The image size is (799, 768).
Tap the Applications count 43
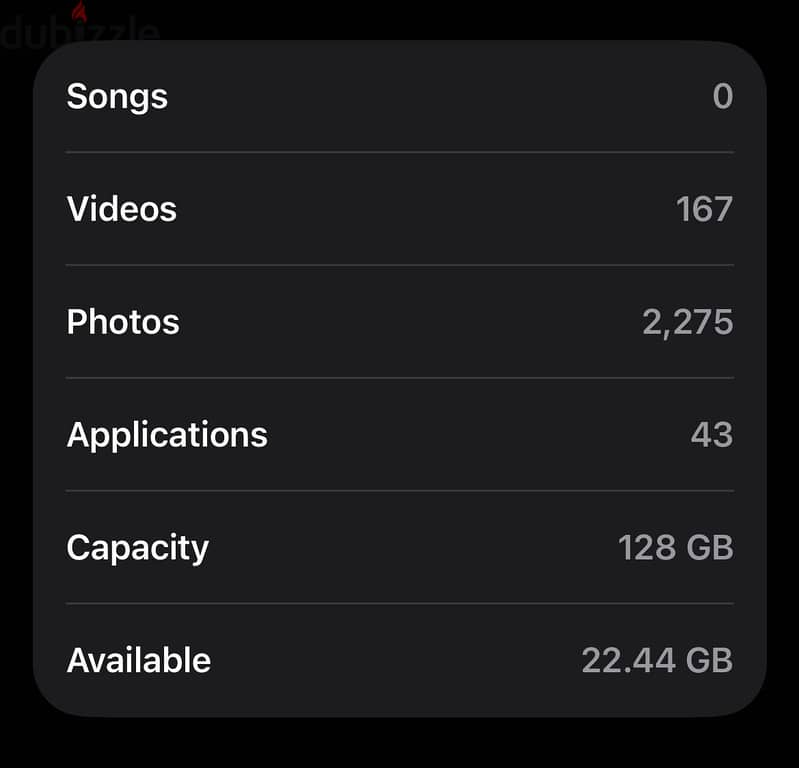pos(712,435)
